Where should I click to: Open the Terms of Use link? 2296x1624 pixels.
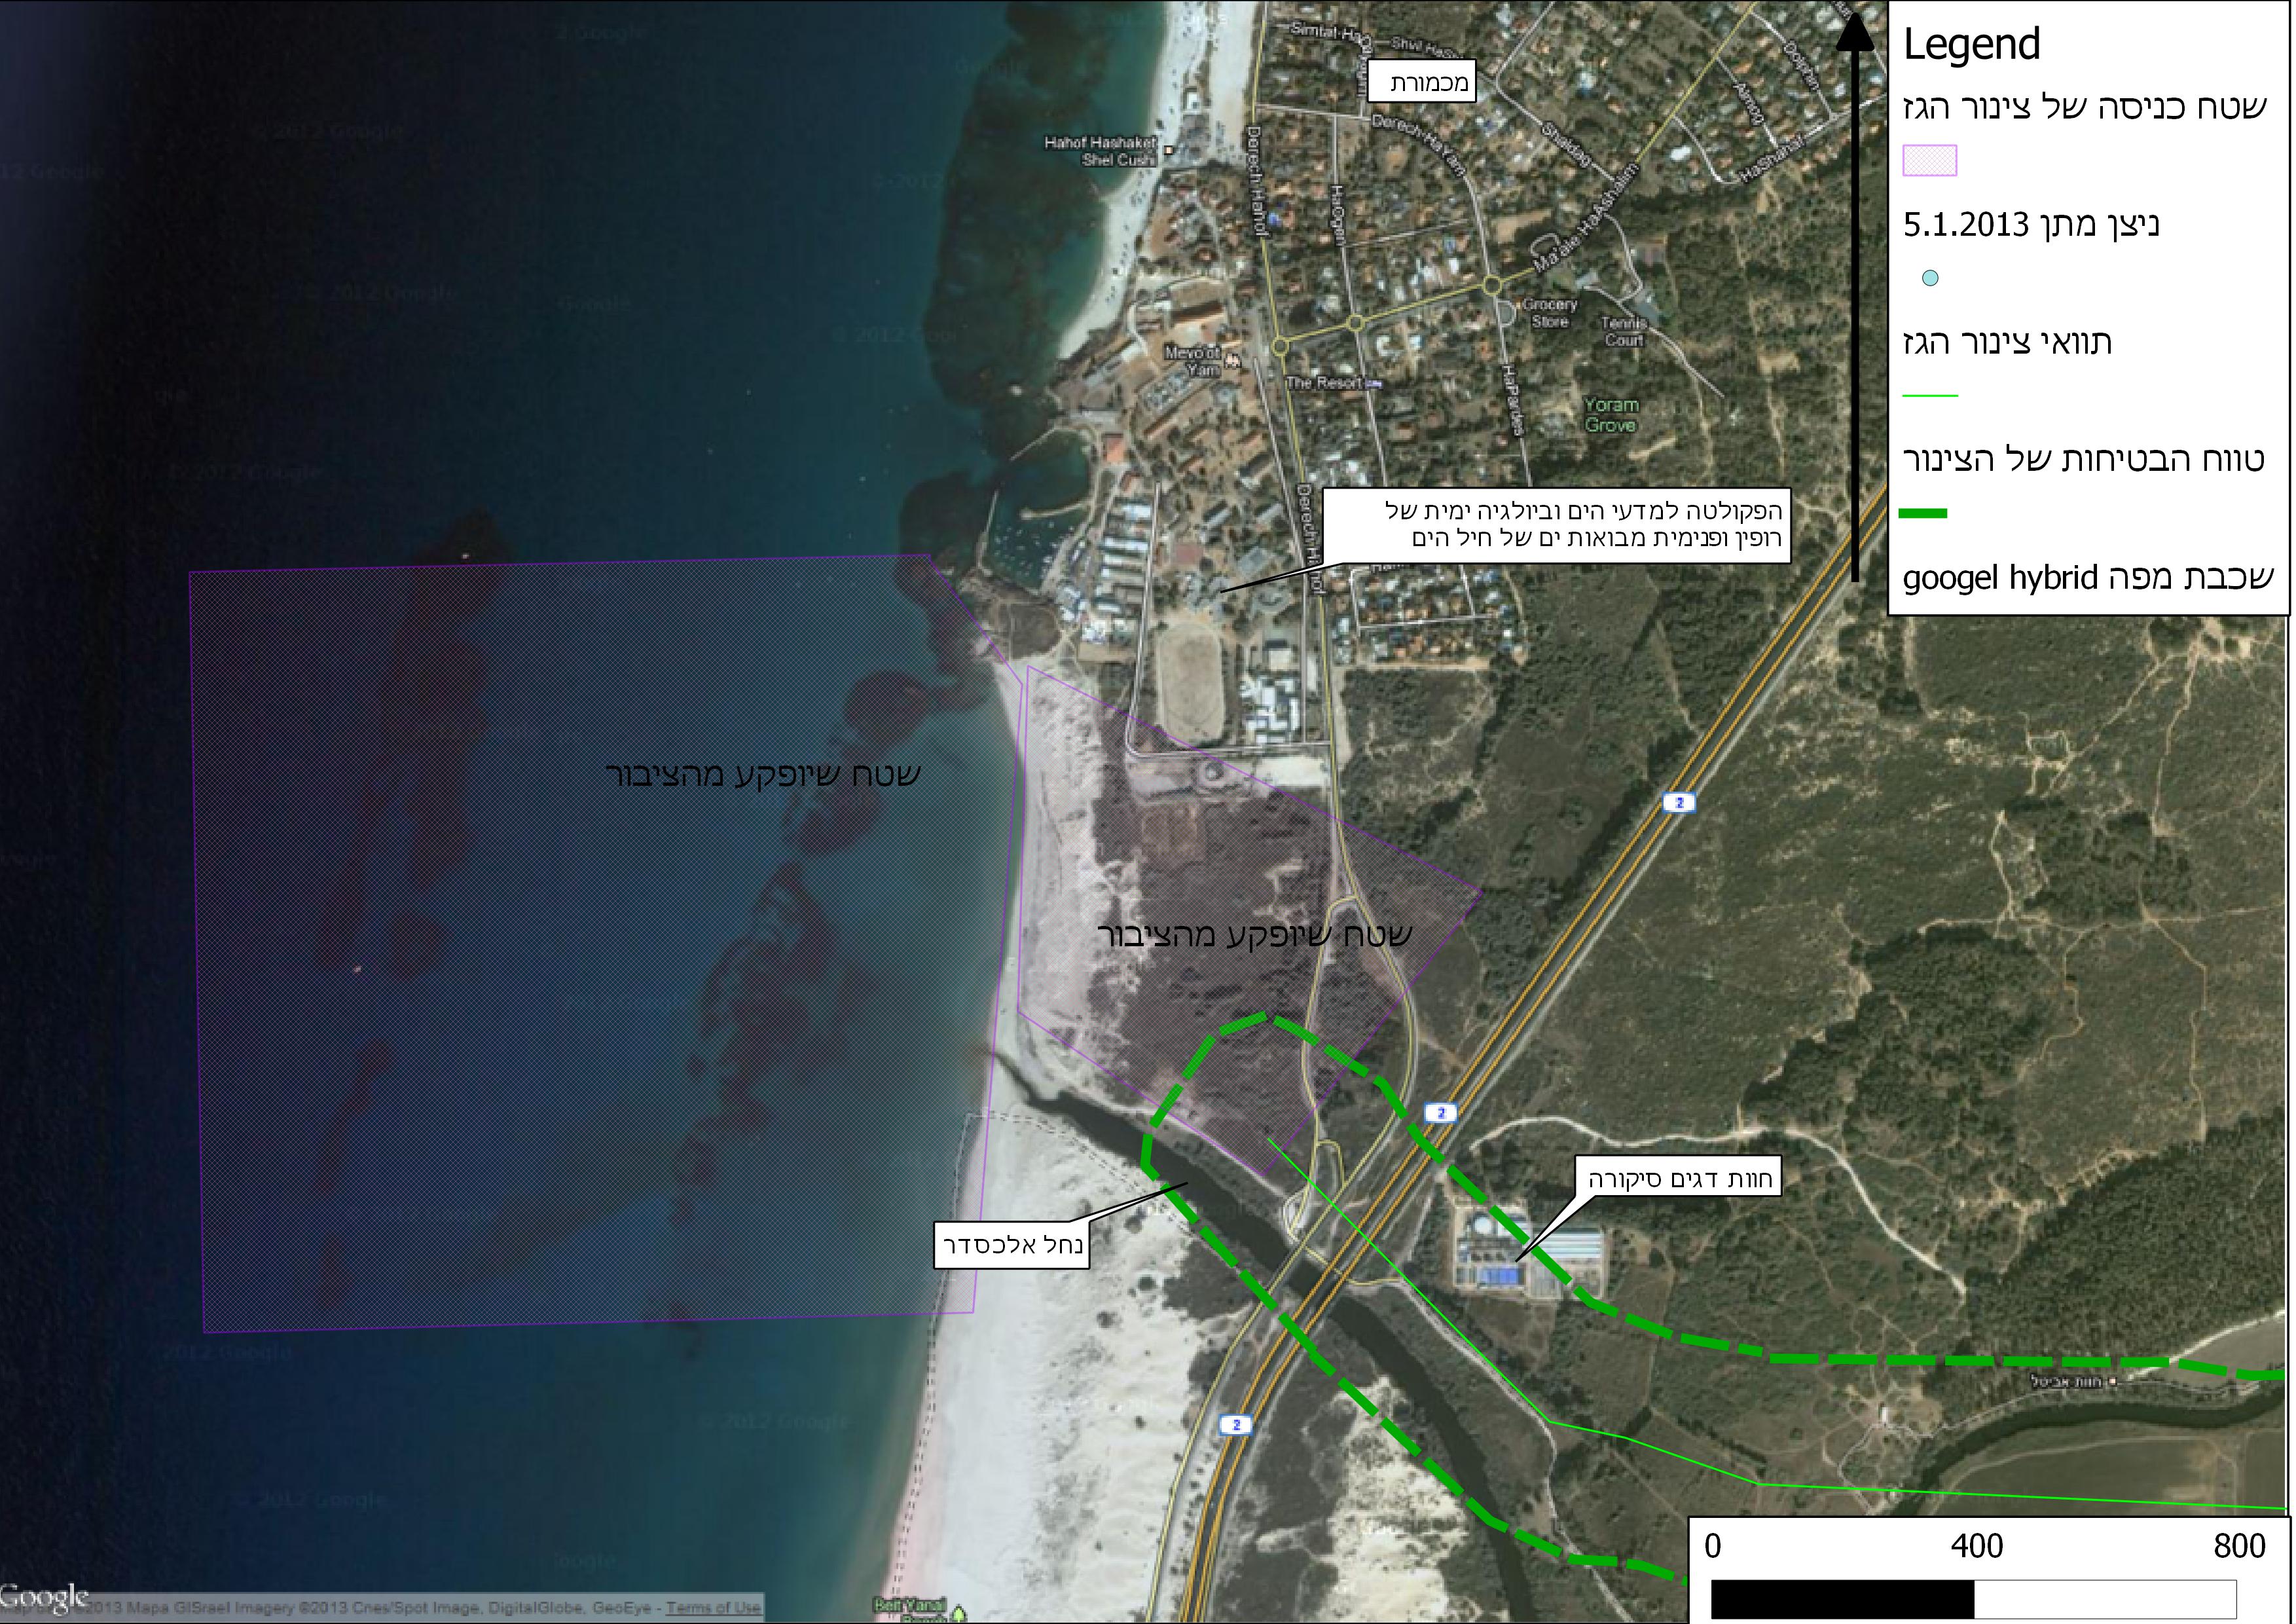point(714,1608)
